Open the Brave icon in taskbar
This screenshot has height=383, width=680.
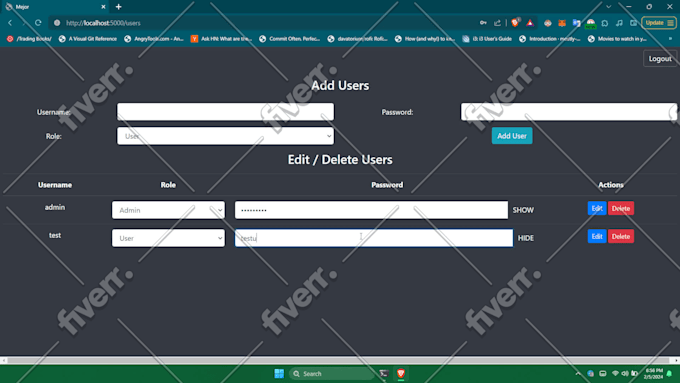(x=401, y=373)
